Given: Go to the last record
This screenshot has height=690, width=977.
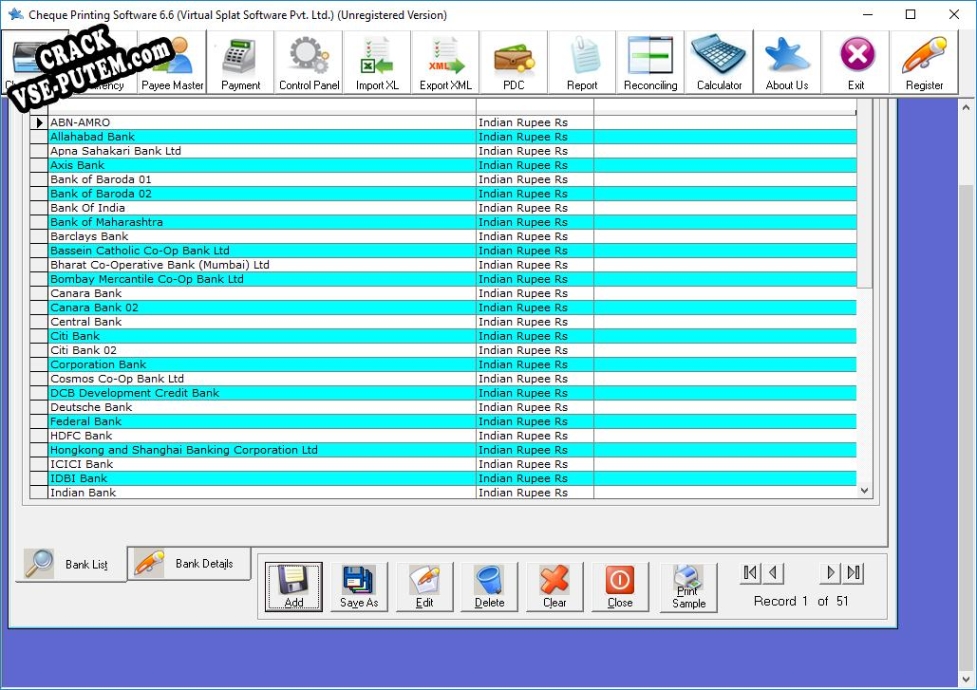Looking at the screenshot, I should [853, 573].
